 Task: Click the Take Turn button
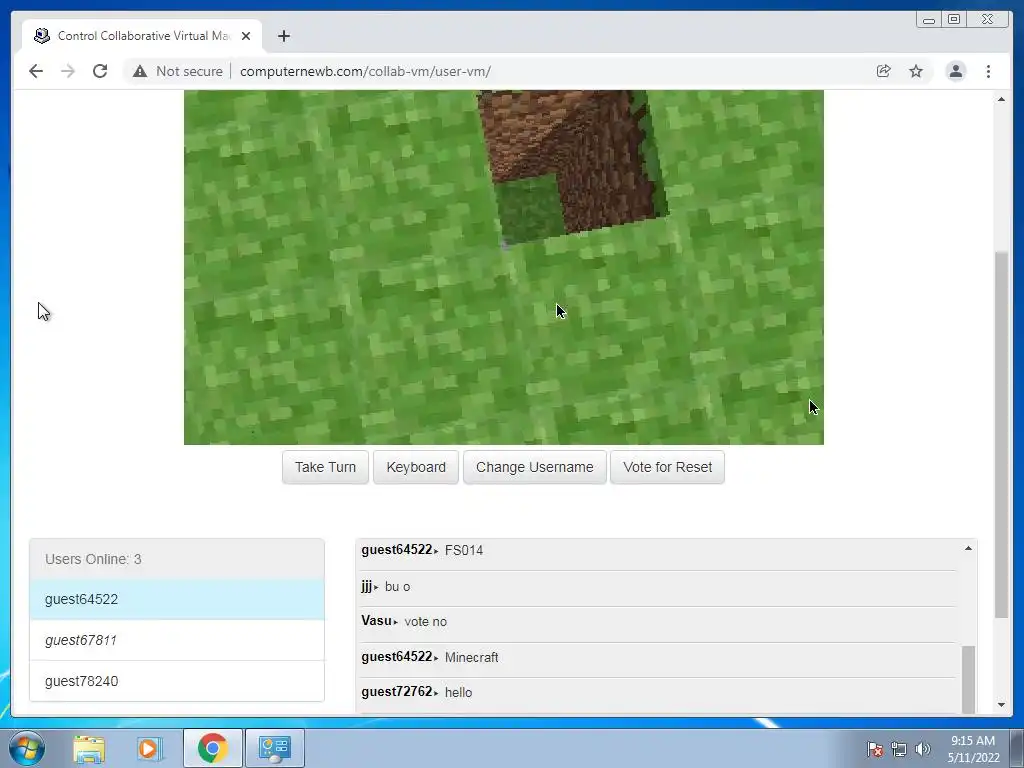point(325,467)
